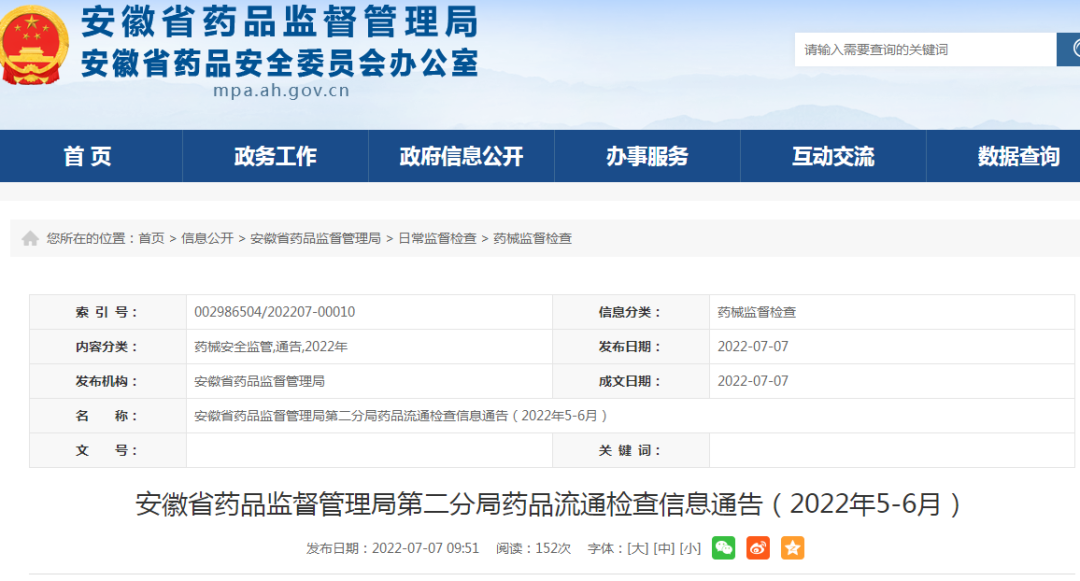Open the 政务工作 navigation menu
Screen dimensions: 1080x581
[275, 156]
